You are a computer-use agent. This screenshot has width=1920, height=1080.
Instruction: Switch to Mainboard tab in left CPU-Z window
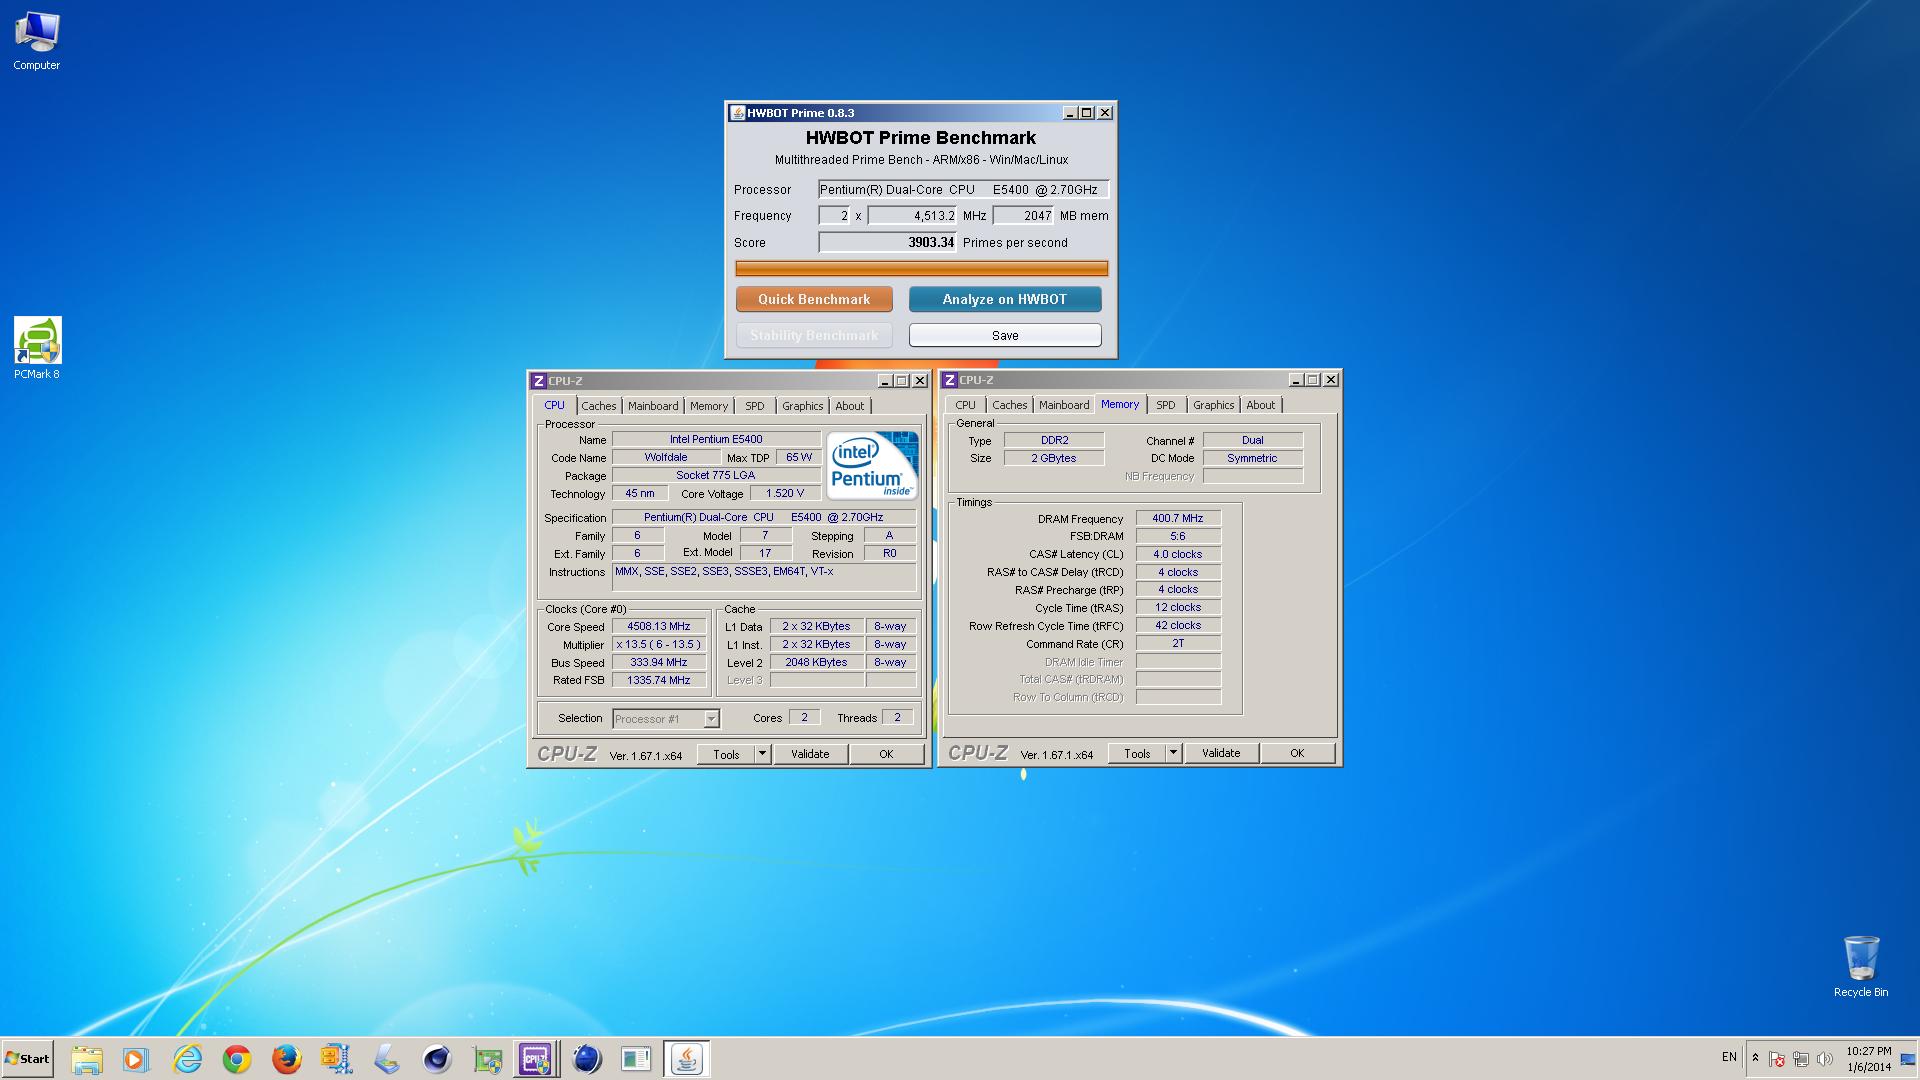pyautogui.click(x=653, y=406)
